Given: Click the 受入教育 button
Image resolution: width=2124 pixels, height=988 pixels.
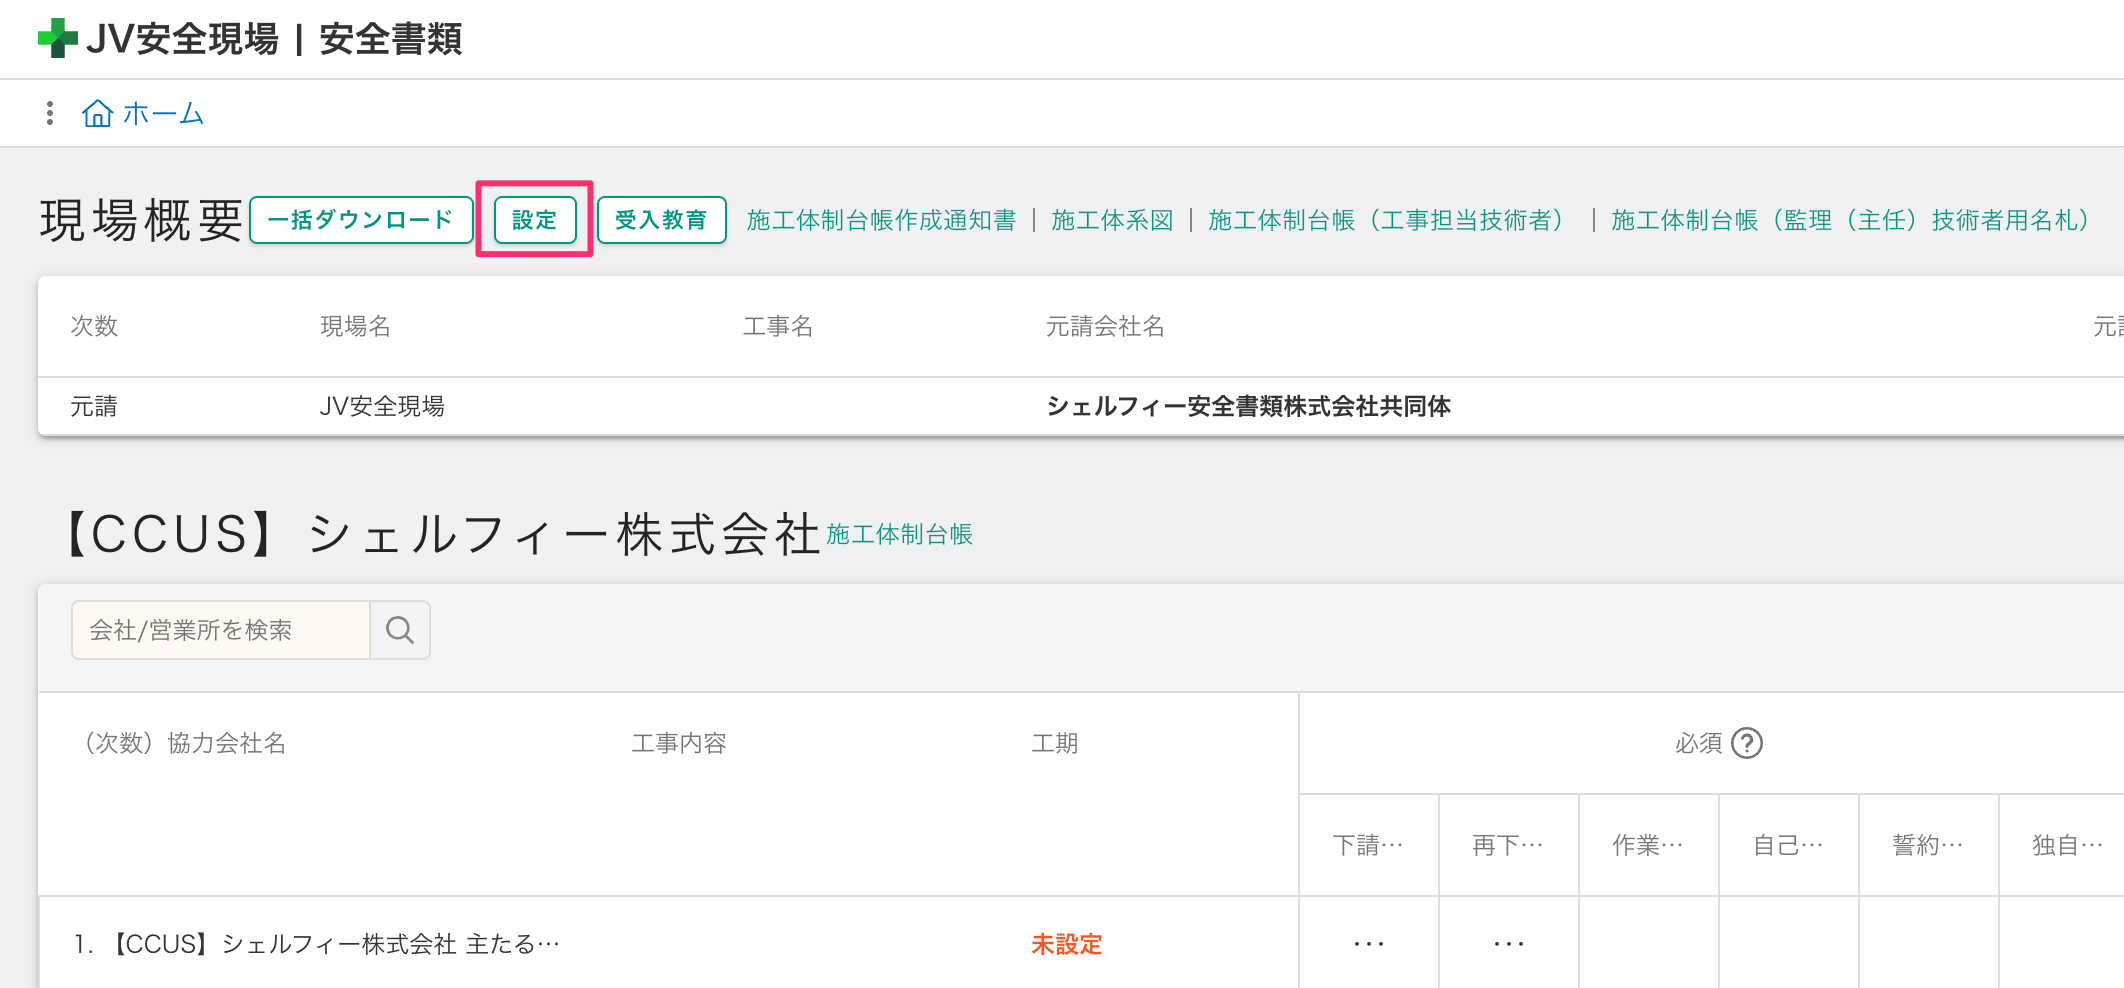Looking at the screenshot, I should (661, 220).
